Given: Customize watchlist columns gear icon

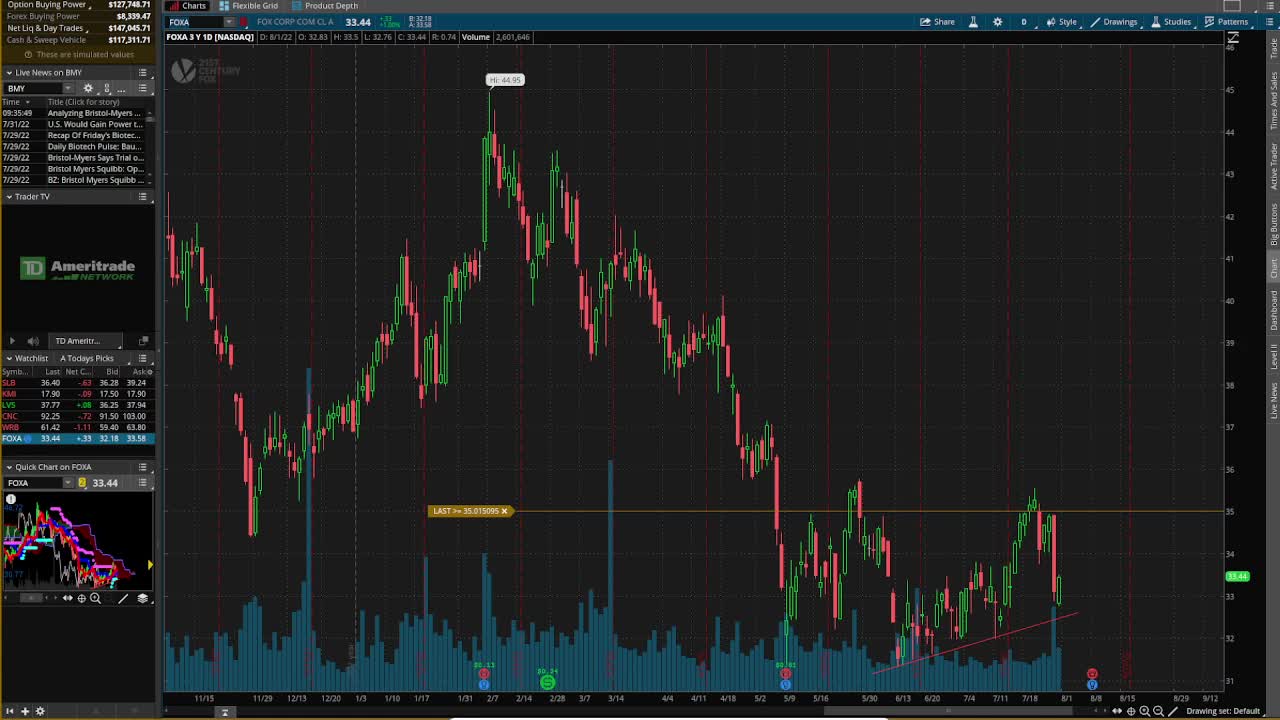Looking at the screenshot, I should [149, 372].
